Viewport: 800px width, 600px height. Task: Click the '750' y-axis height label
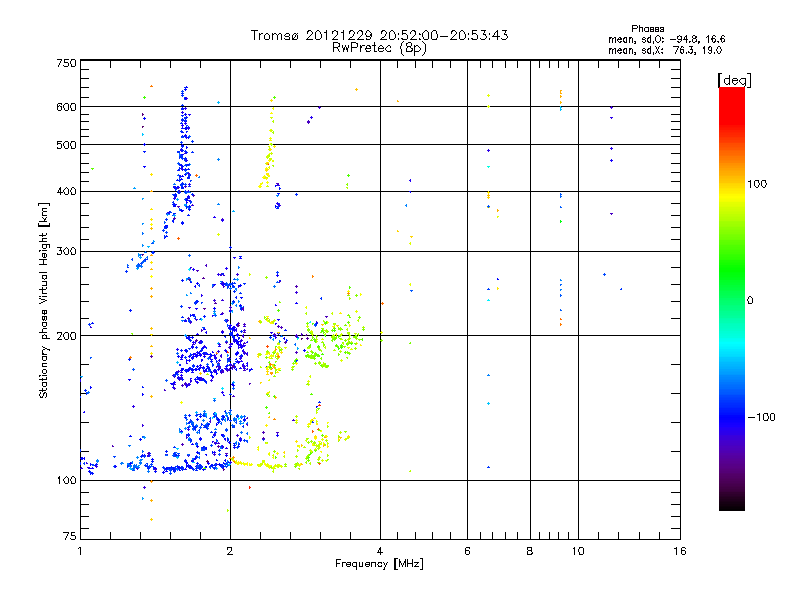tap(66, 63)
